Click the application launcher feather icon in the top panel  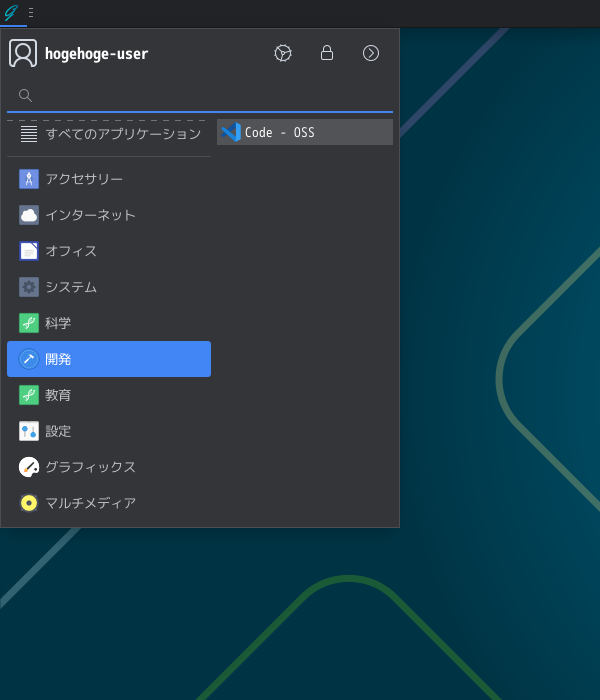tap(11, 12)
